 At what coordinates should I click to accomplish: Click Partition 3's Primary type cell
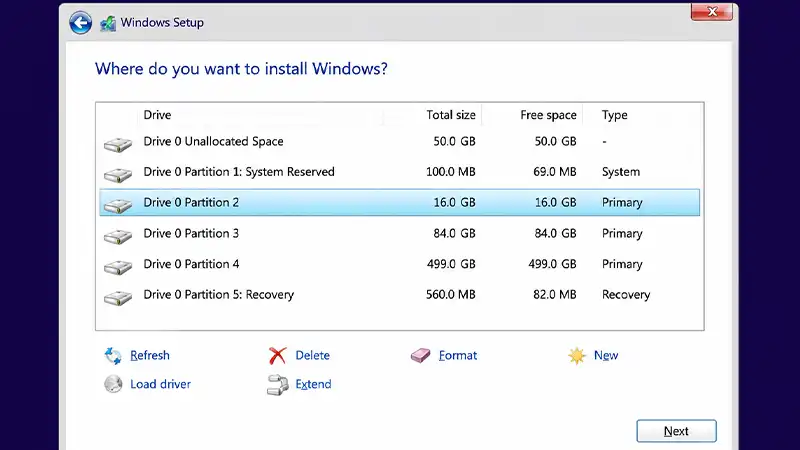point(621,233)
